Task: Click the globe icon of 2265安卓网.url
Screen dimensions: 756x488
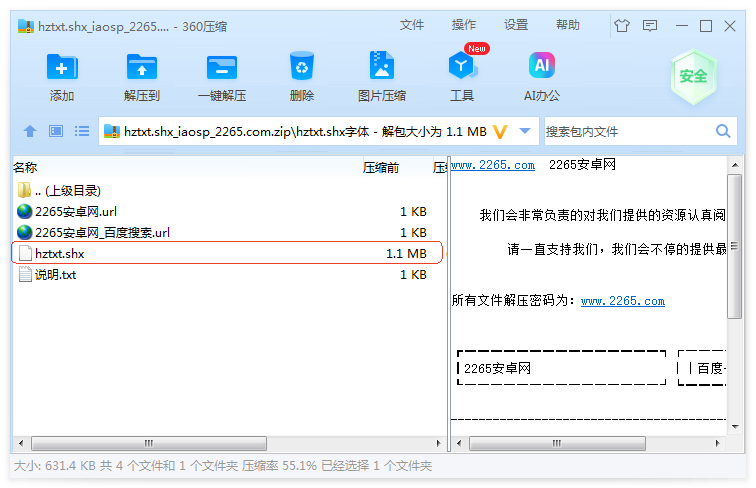Action: 25,211
